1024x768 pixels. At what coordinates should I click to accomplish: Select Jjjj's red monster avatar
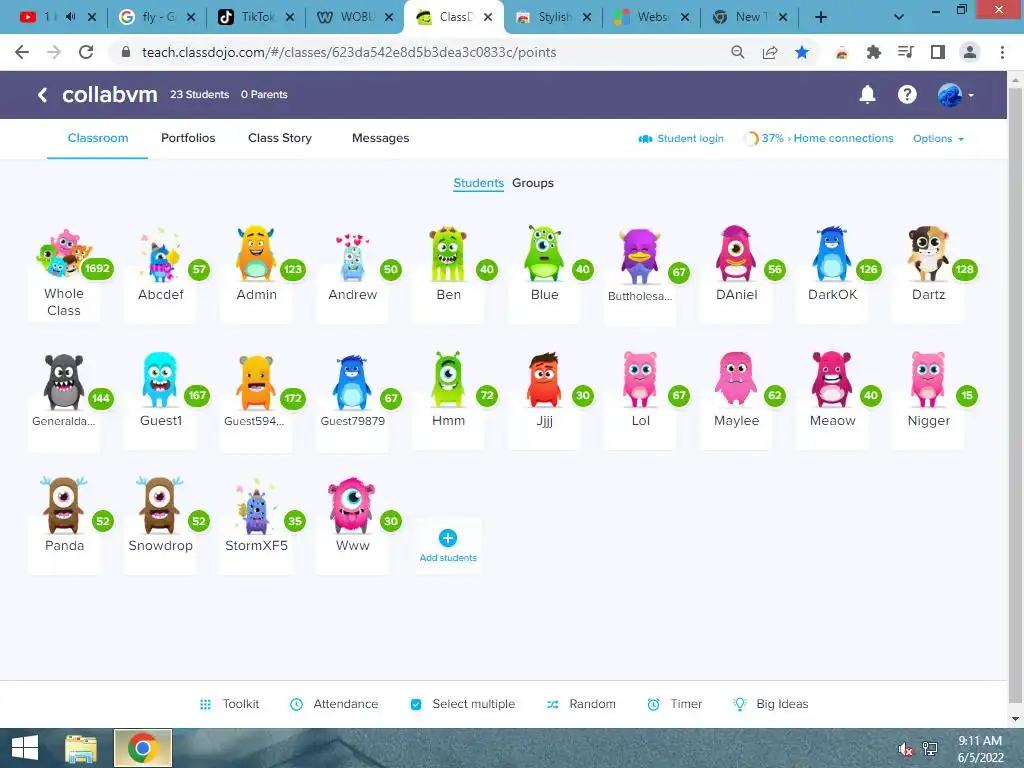[x=544, y=380]
